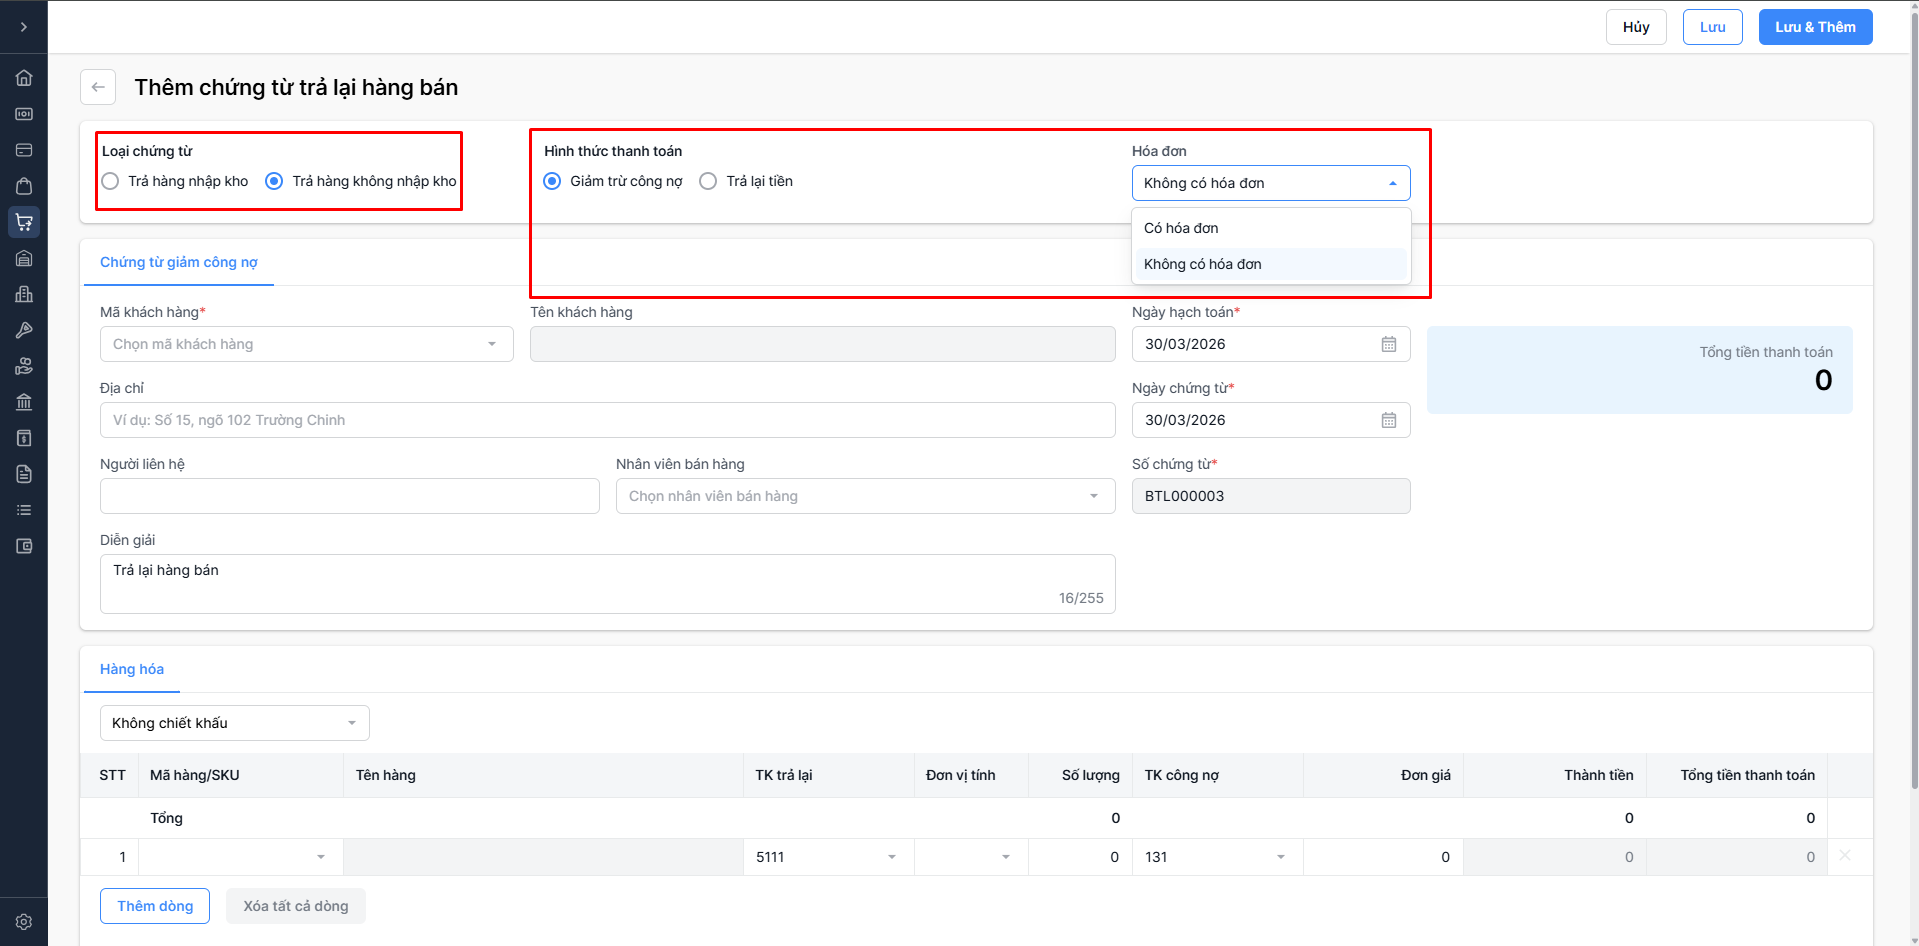The image size is (1919, 946).
Task: Select "Trả lại tiền" payment option
Action: point(709,181)
